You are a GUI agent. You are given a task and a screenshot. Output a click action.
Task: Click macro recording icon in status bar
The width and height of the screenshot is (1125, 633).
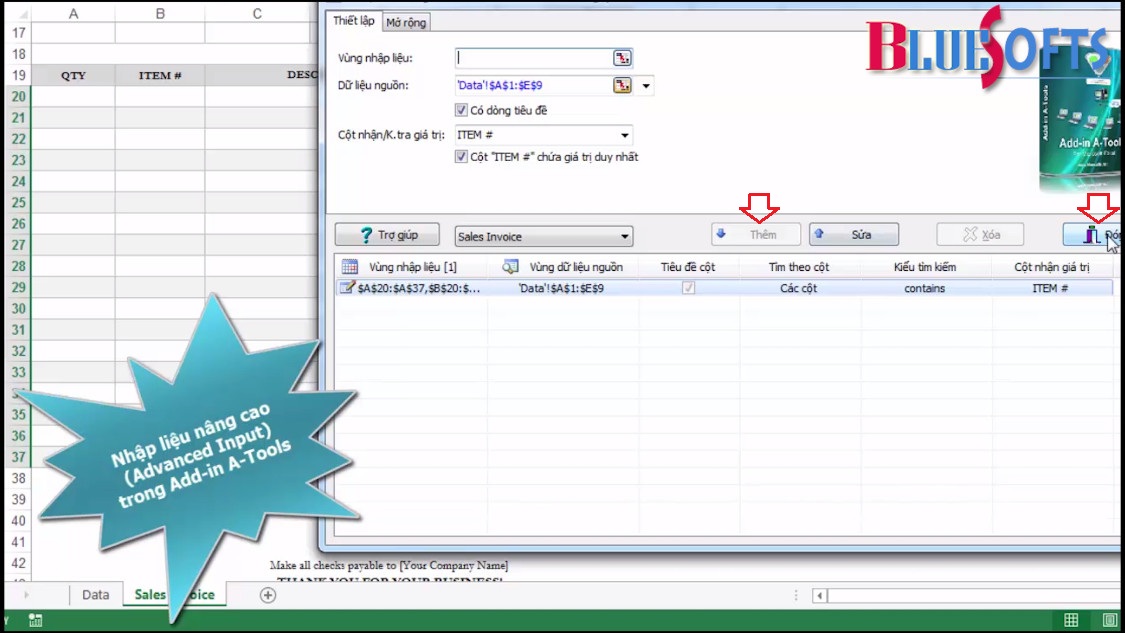(34, 621)
